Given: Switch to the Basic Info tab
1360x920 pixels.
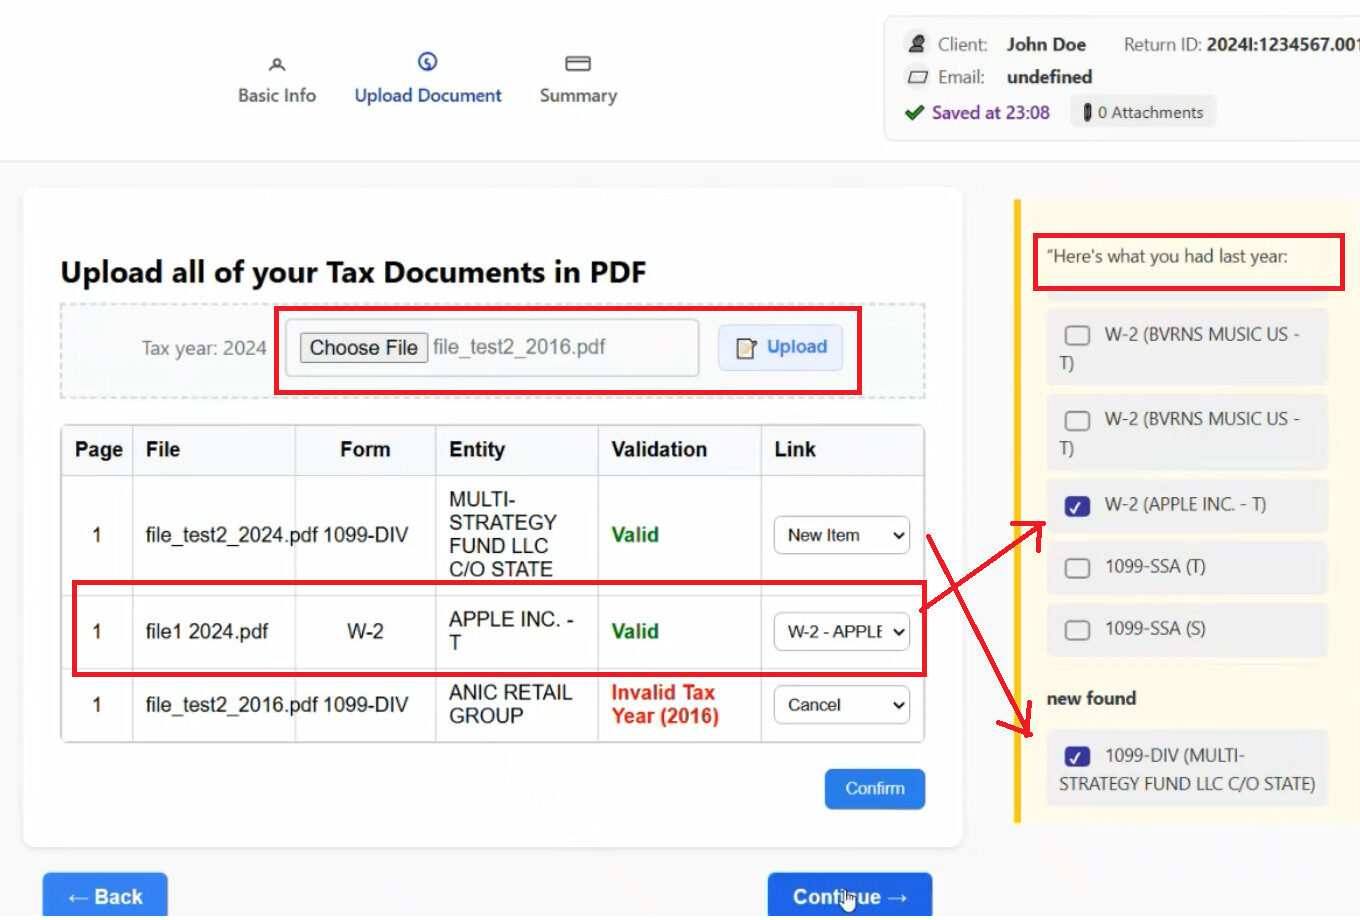Looking at the screenshot, I should point(277,95).
